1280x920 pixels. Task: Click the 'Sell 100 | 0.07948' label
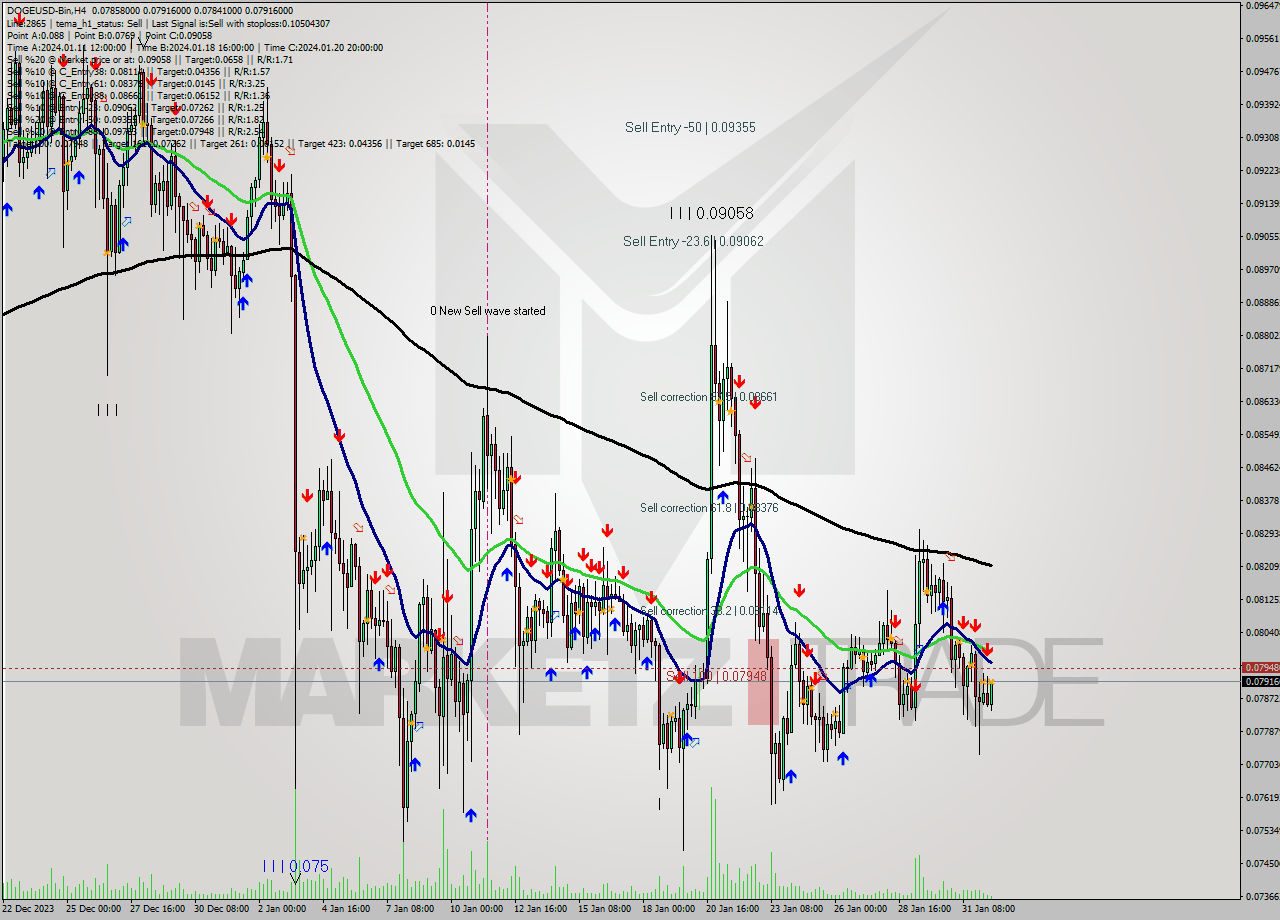(x=717, y=676)
